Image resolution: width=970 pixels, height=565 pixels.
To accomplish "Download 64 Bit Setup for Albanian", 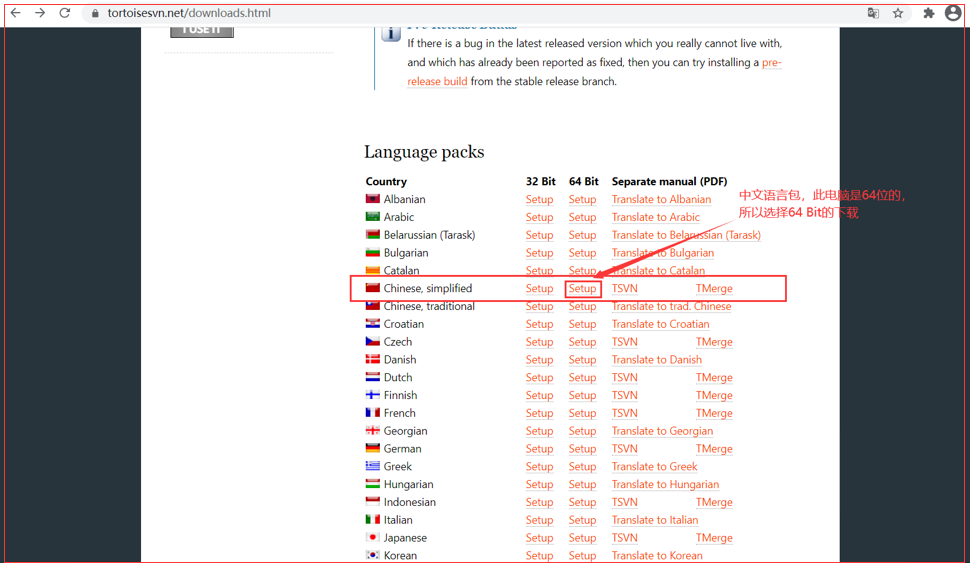I will click(x=583, y=199).
